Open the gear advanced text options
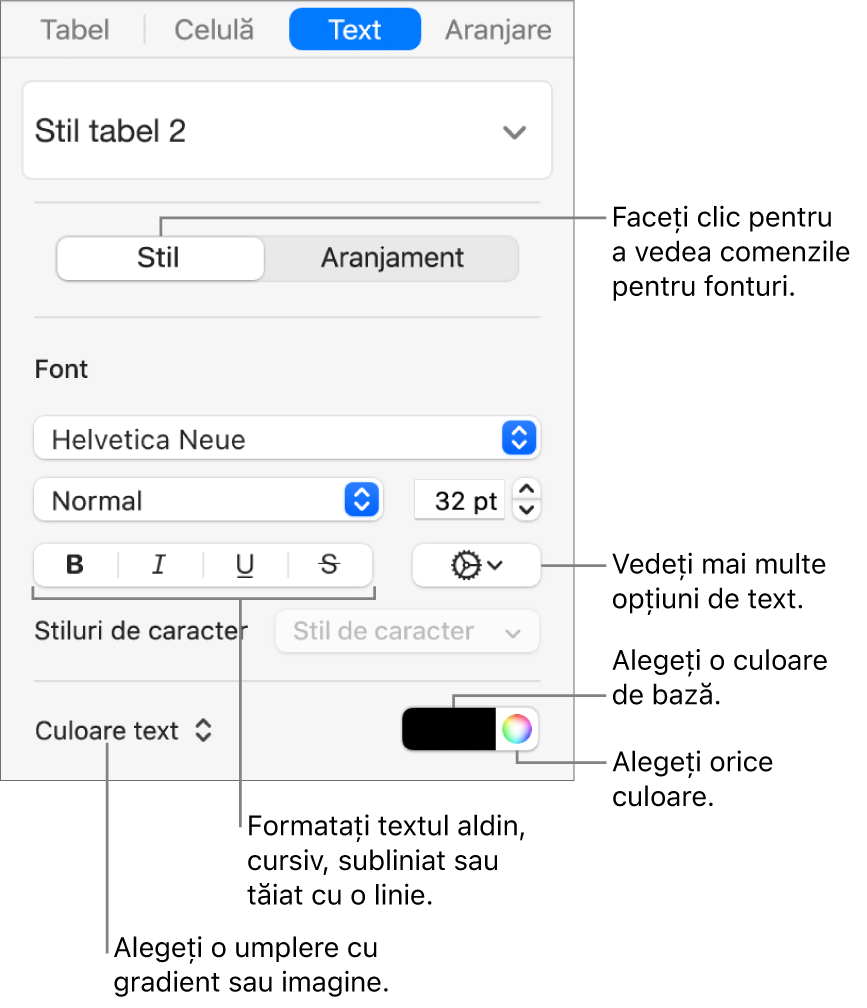This screenshot has width=867, height=1008. 476,565
